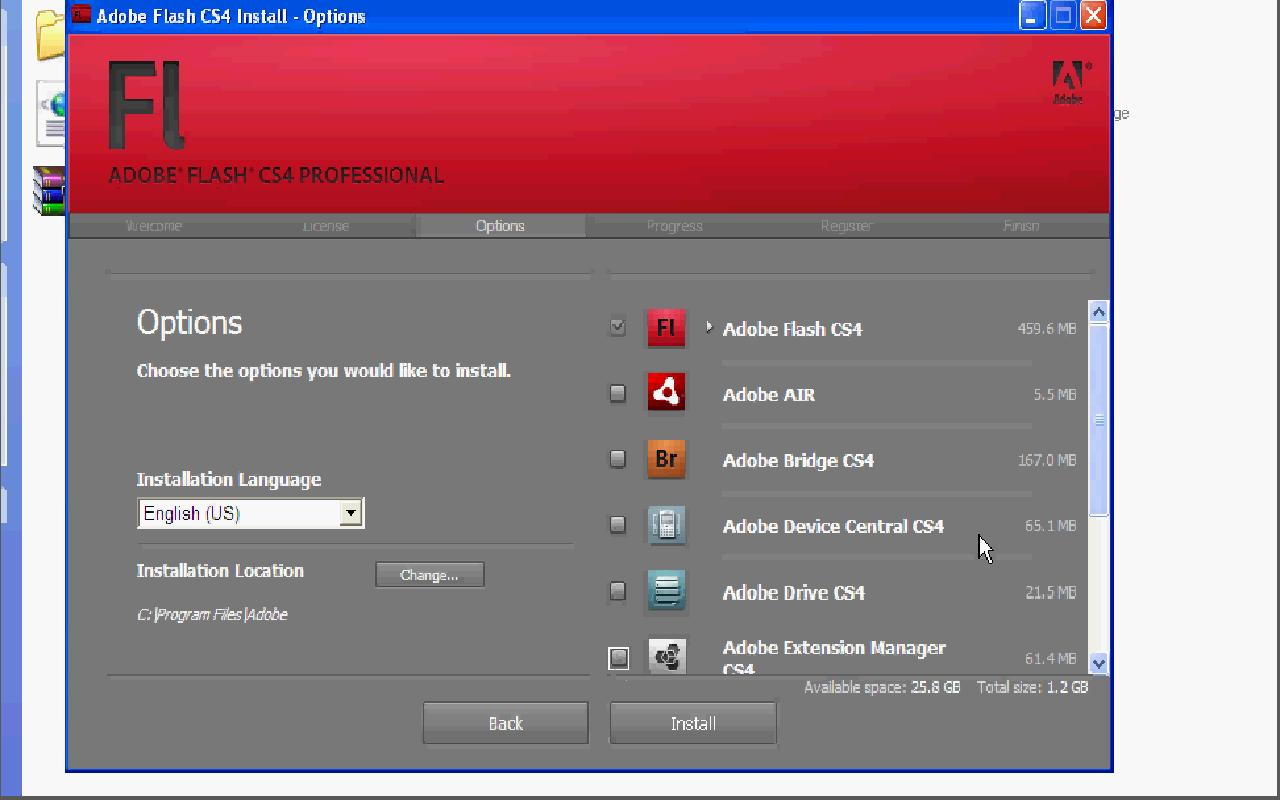Click the WinRAR archive icon on the desktop

(x=50, y=190)
